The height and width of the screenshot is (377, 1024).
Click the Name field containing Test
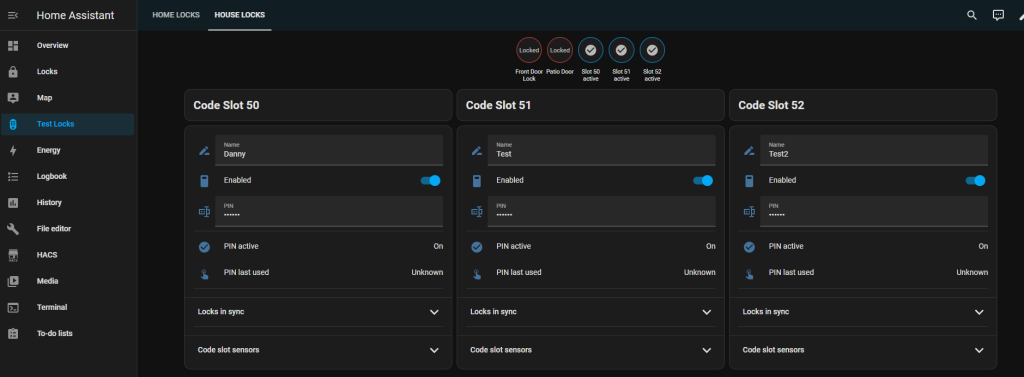pyautogui.click(x=601, y=150)
